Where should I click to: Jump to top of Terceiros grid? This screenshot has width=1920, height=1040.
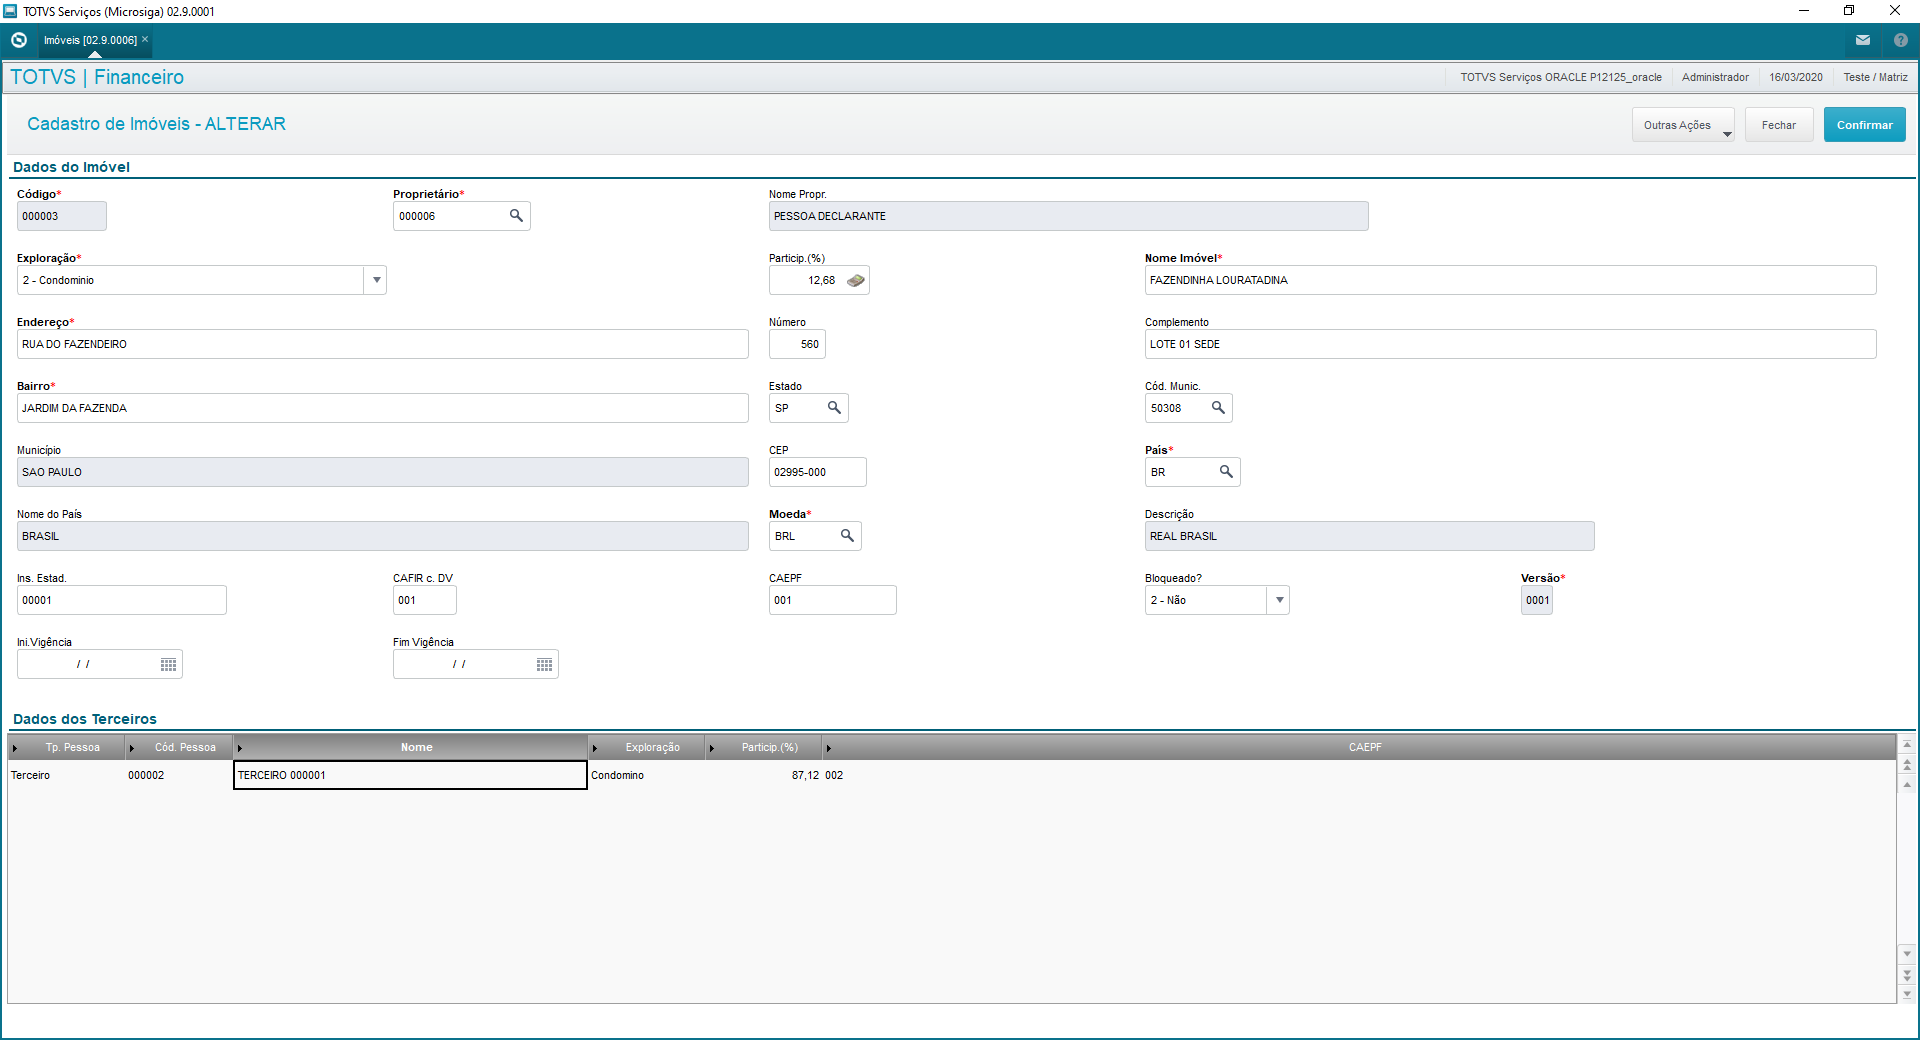point(1907,745)
